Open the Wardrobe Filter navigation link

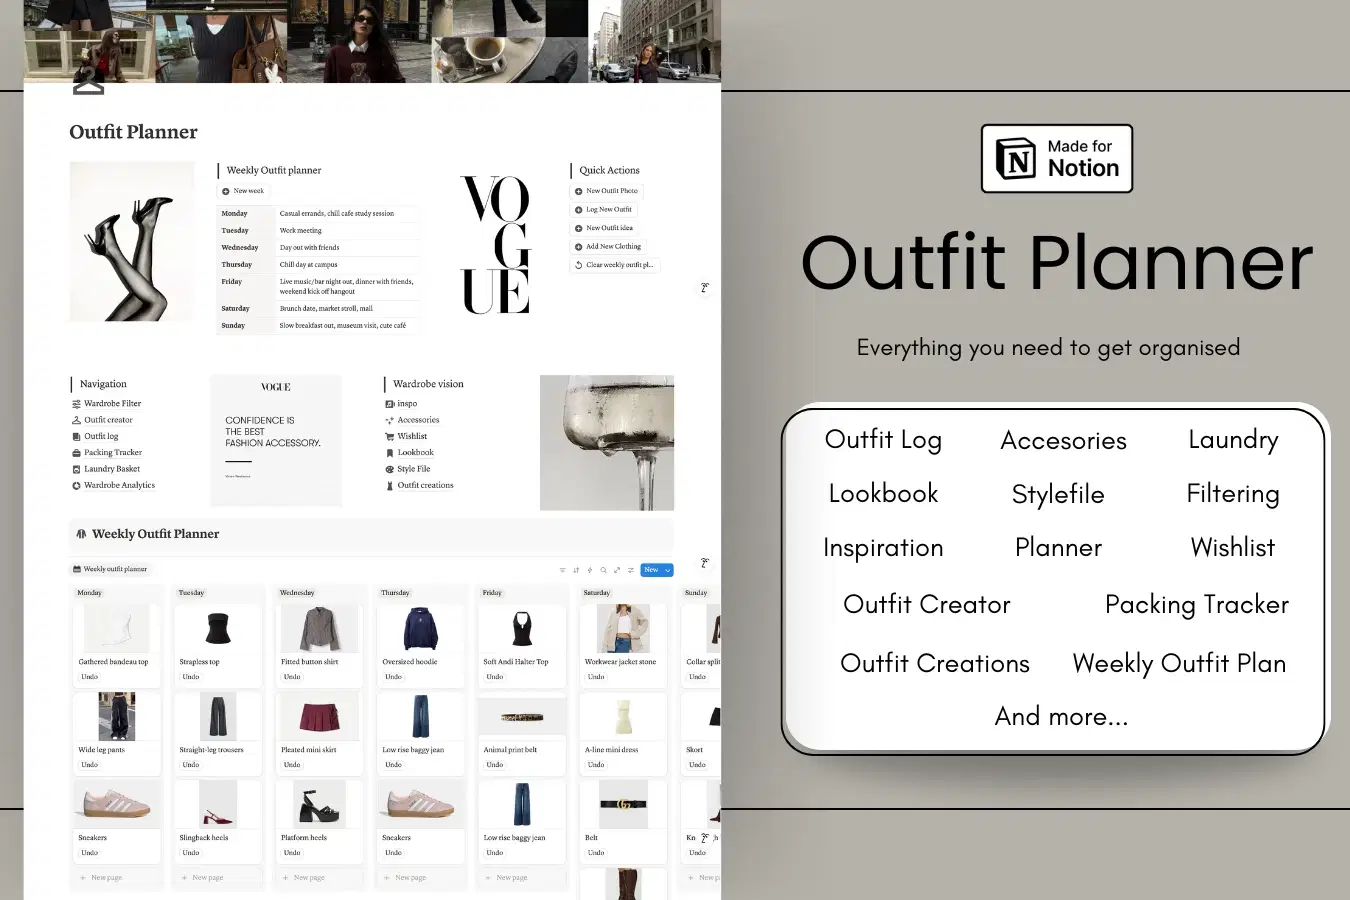112,404
